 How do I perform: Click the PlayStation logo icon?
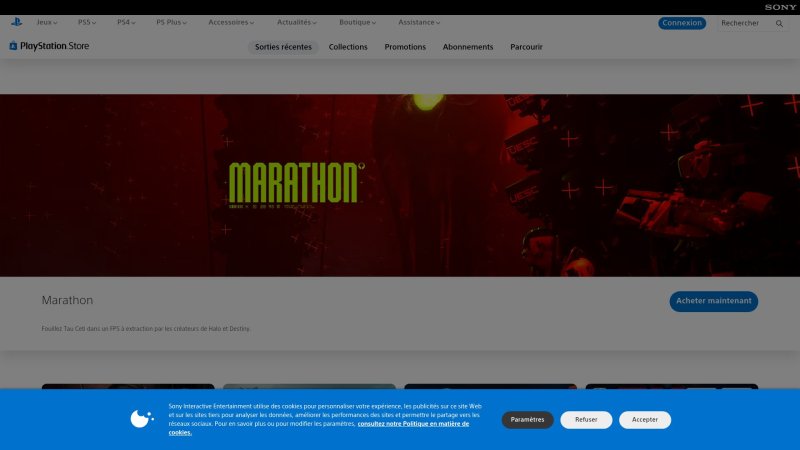pyautogui.click(x=14, y=22)
